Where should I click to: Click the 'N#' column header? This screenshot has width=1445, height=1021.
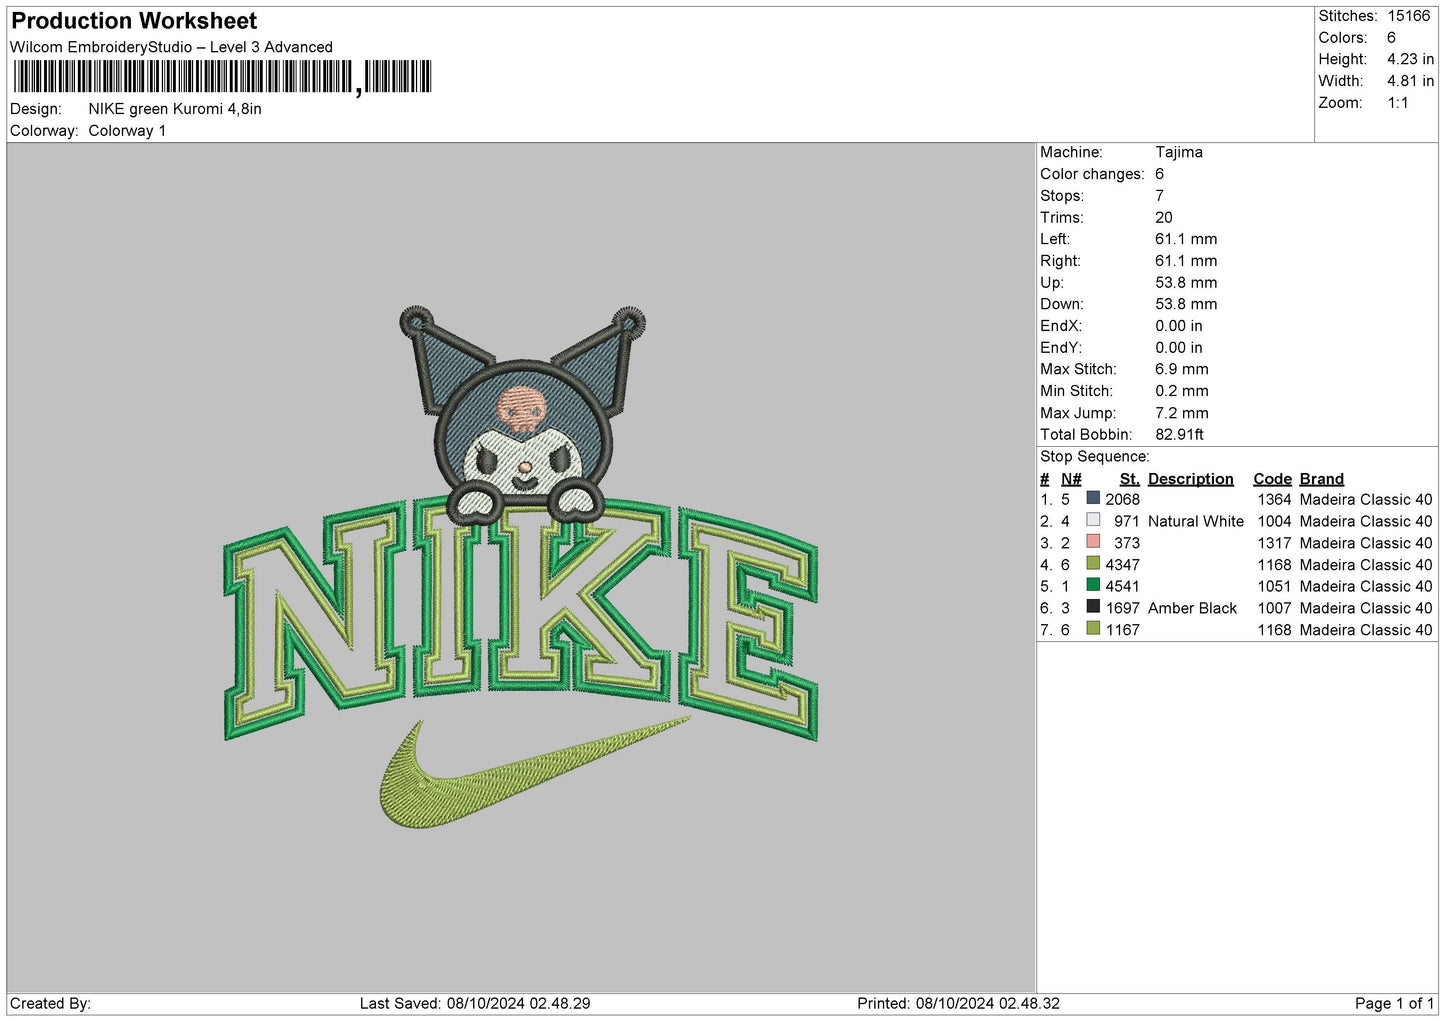[1071, 479]
